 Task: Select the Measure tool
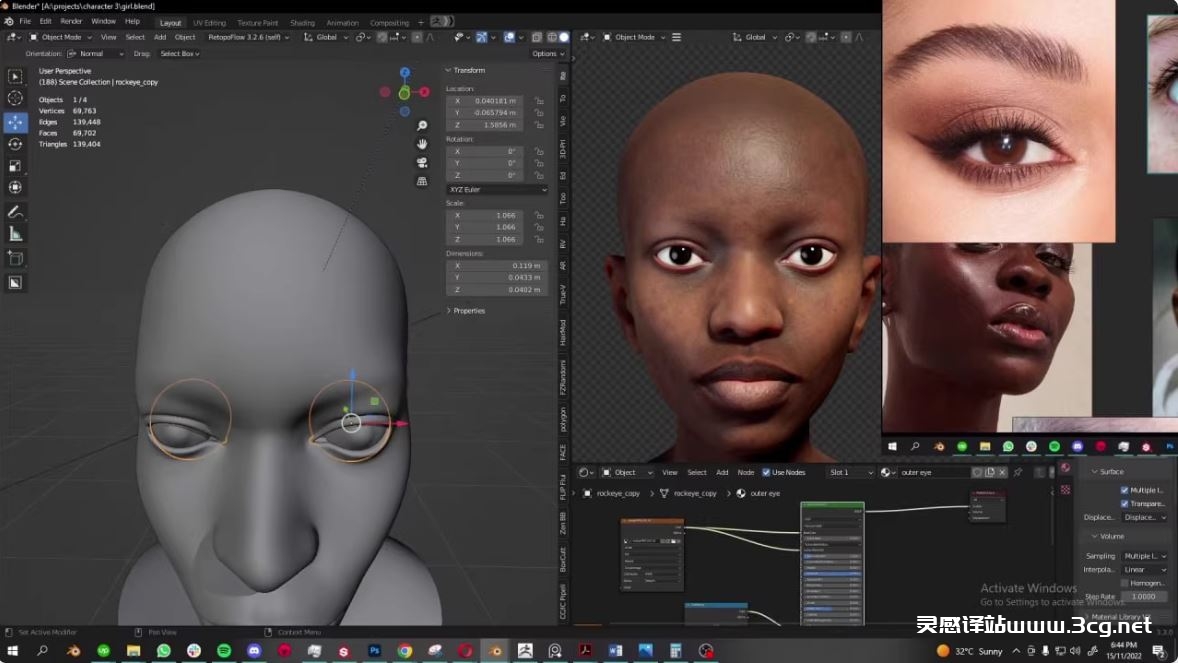tap(15, 234)
